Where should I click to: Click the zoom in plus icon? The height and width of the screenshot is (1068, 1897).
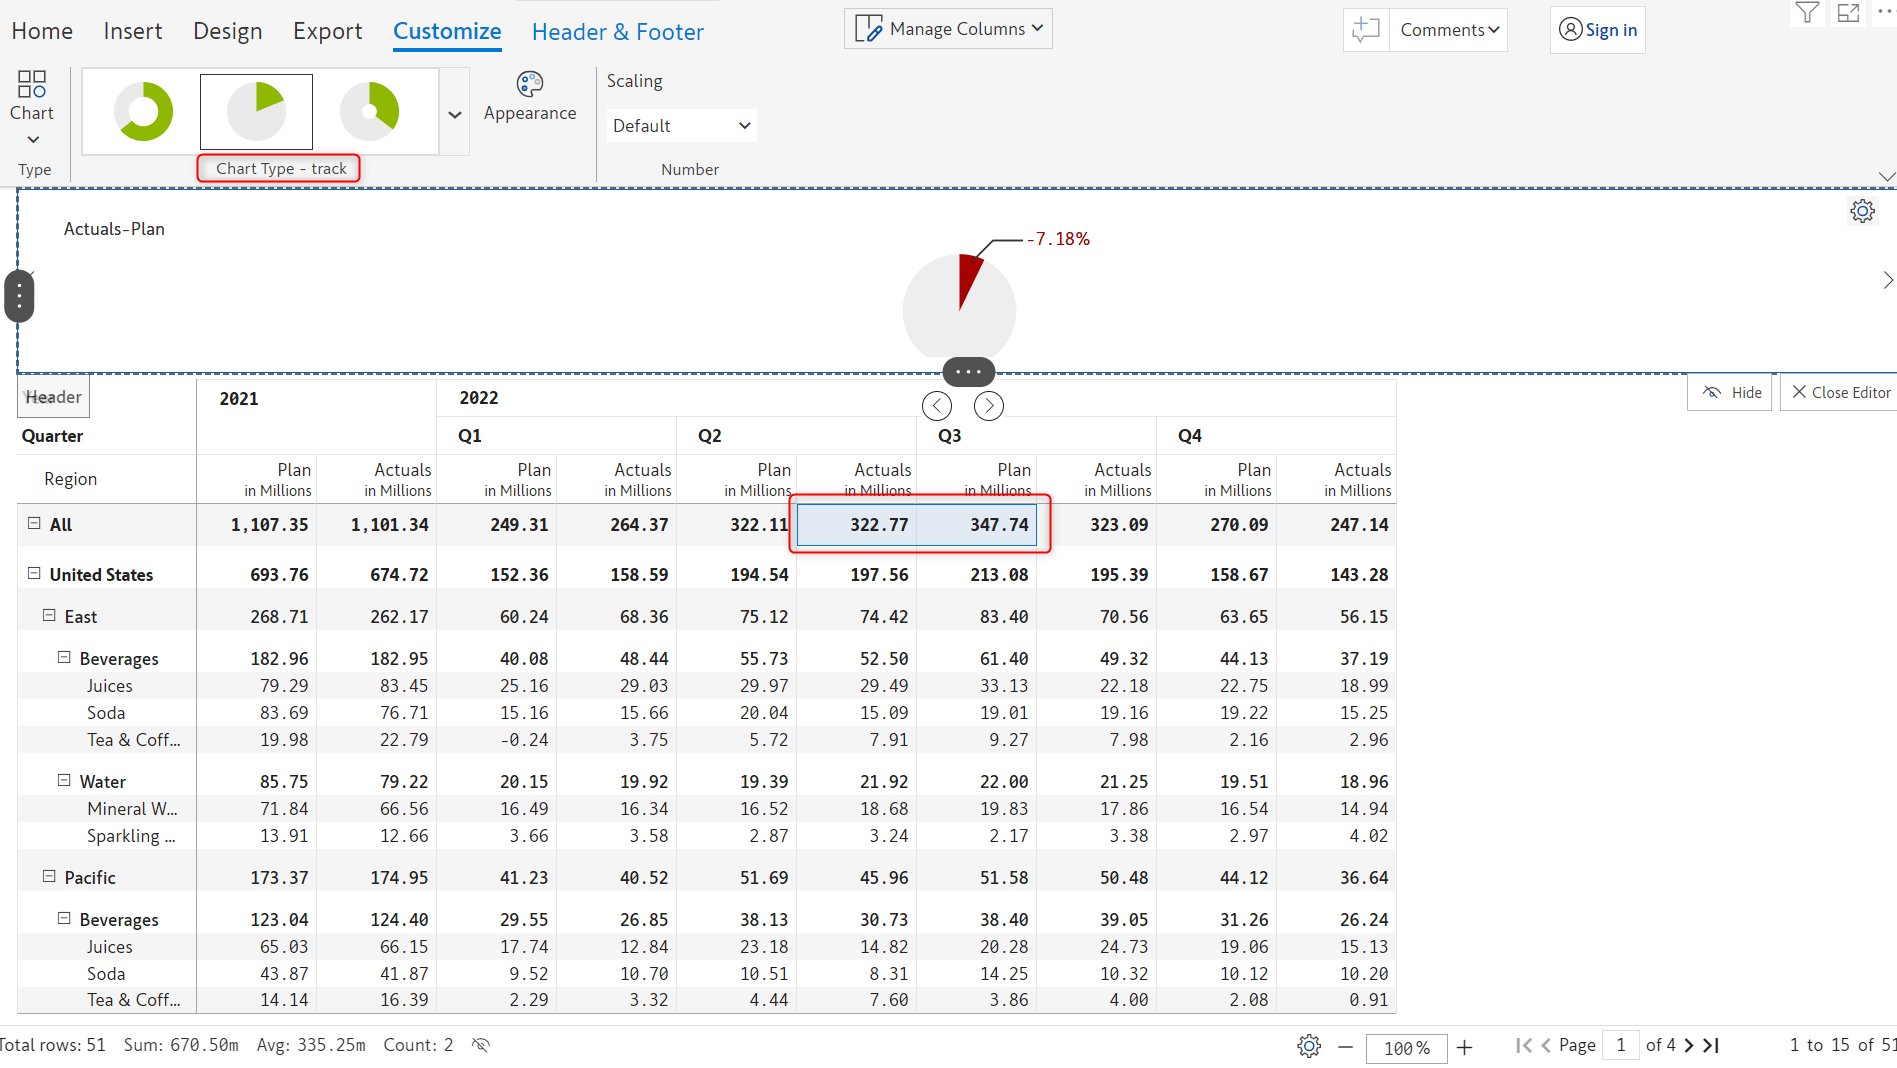(x=1465, y=1047)
